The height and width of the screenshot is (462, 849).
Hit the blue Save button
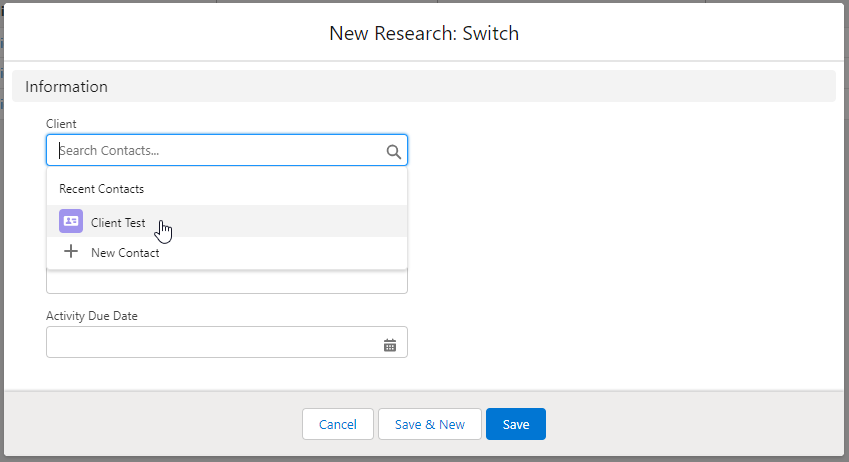(516, 424)
